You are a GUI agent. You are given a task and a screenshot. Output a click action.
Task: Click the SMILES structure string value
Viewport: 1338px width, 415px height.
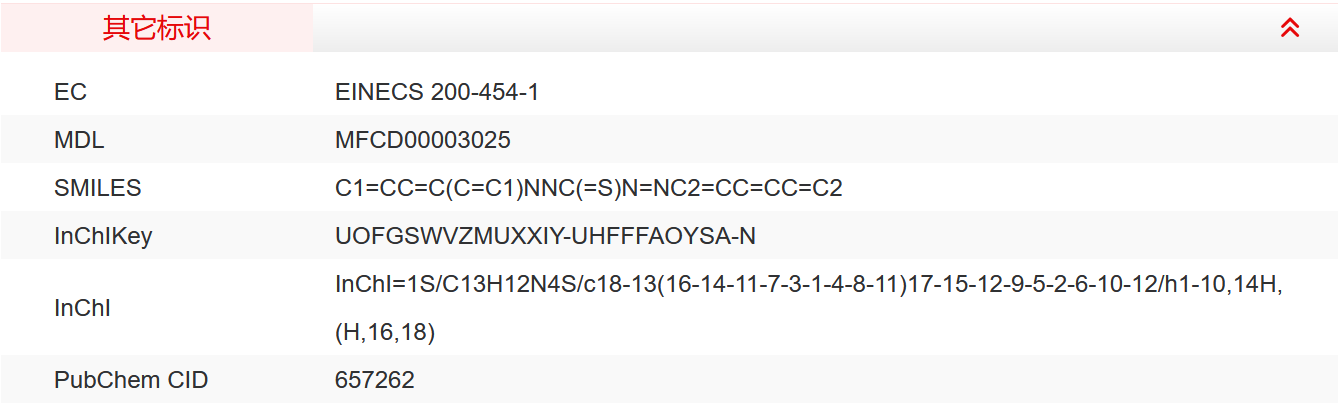coord(588,188)
